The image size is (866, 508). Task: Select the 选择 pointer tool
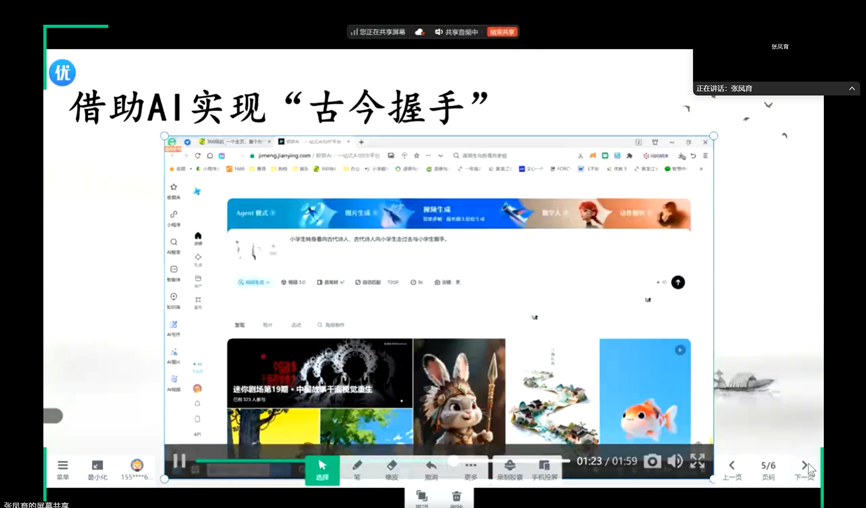(322, 468)
